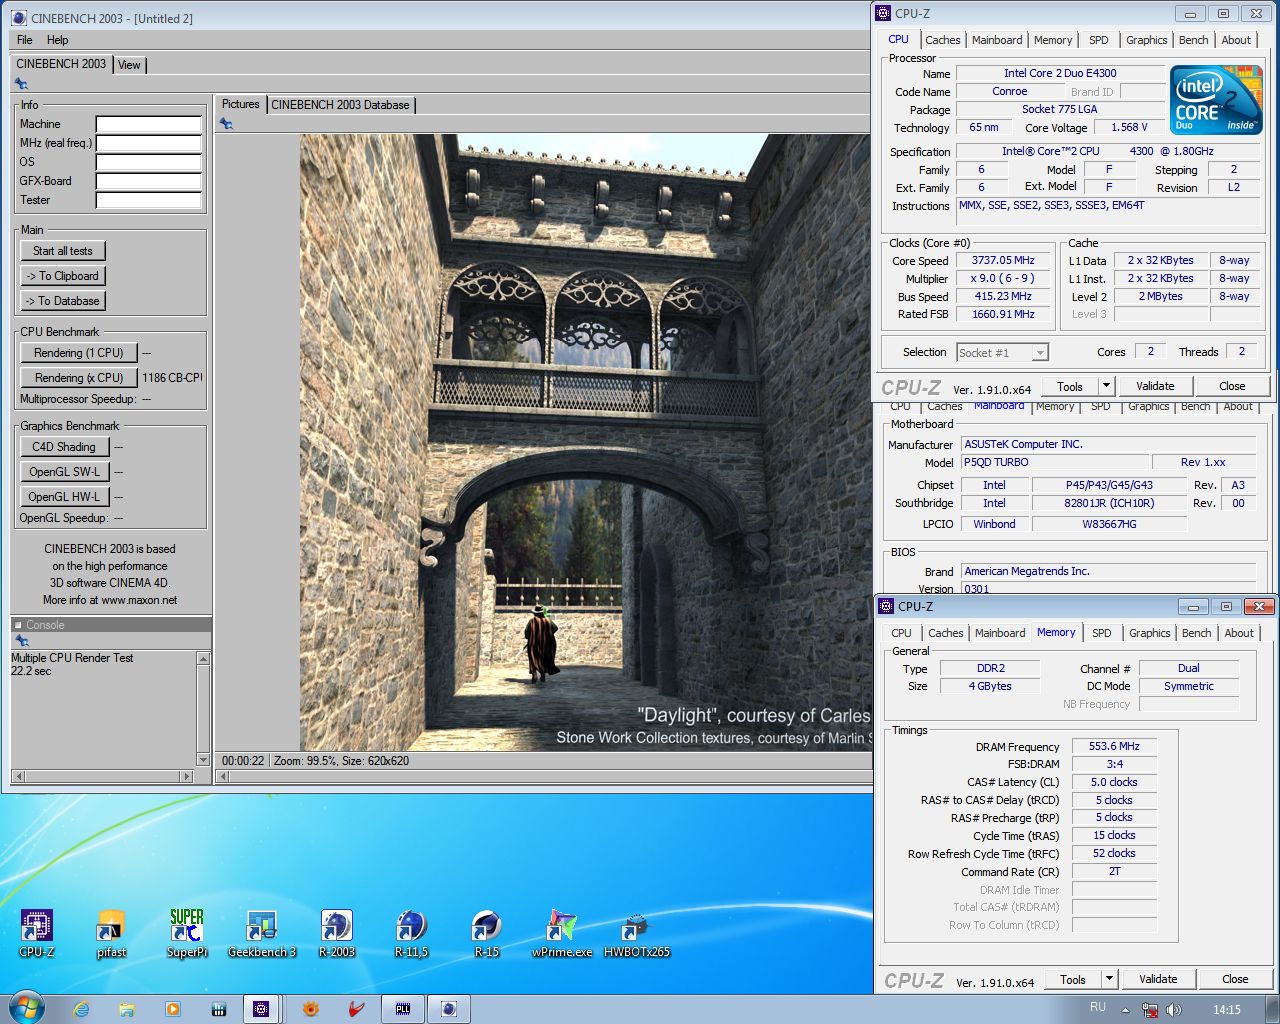Select the Pictures tab
Screen dimensions: 1280x1024
(240, 104)
